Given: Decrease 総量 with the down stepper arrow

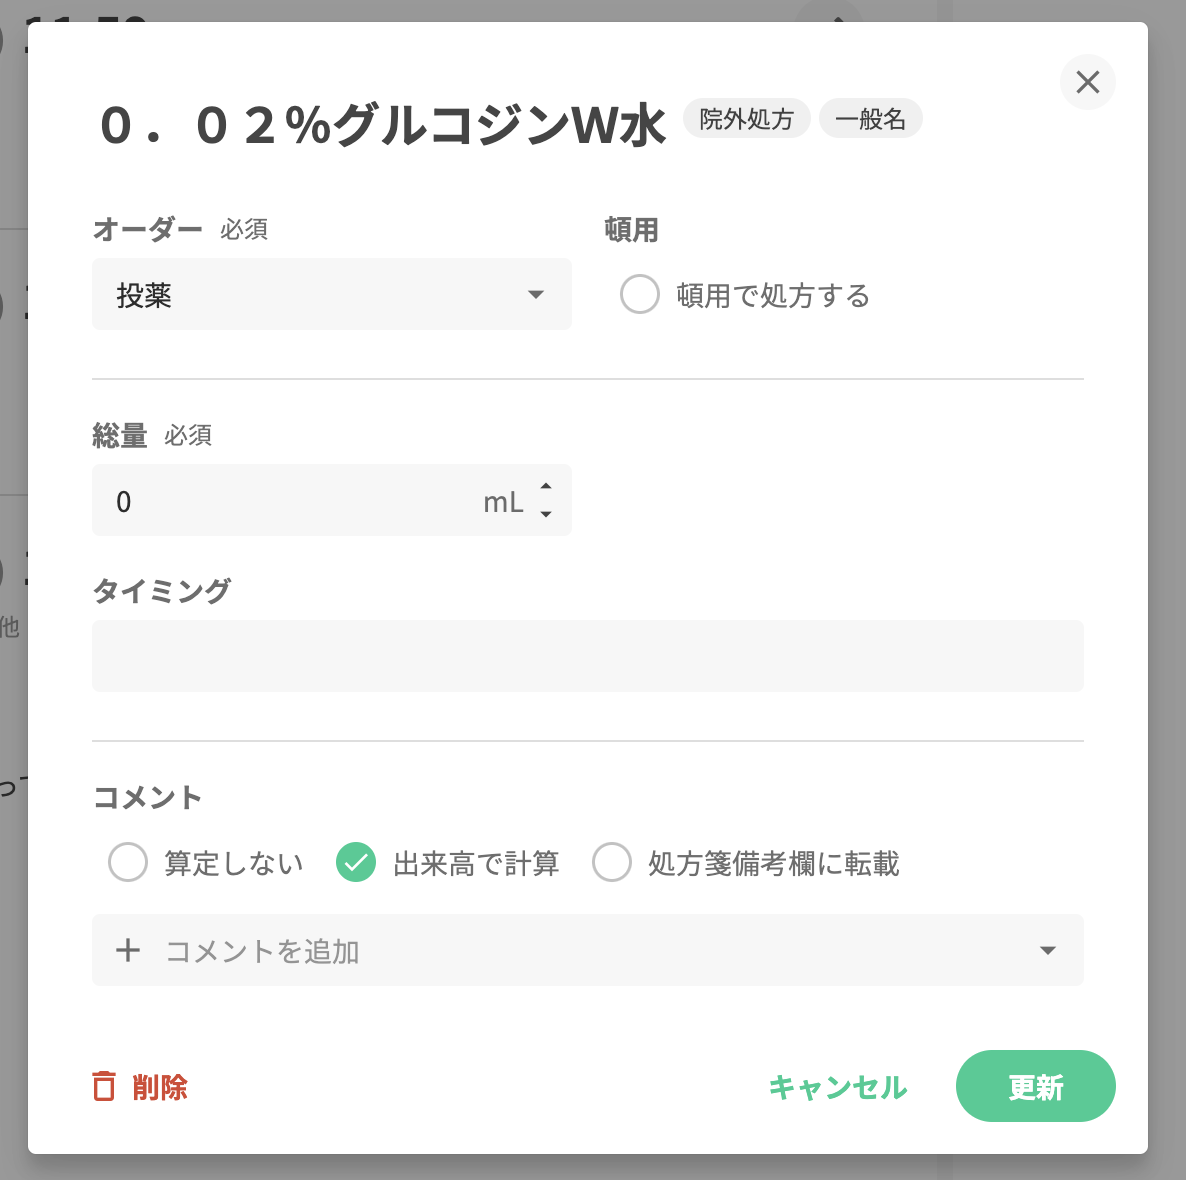Looking at the screenshot, I should (x=546, y=514).
